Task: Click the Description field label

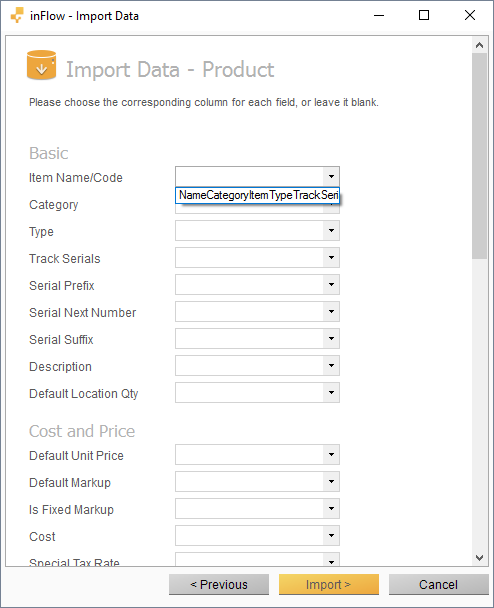Action: click(60, 367)
